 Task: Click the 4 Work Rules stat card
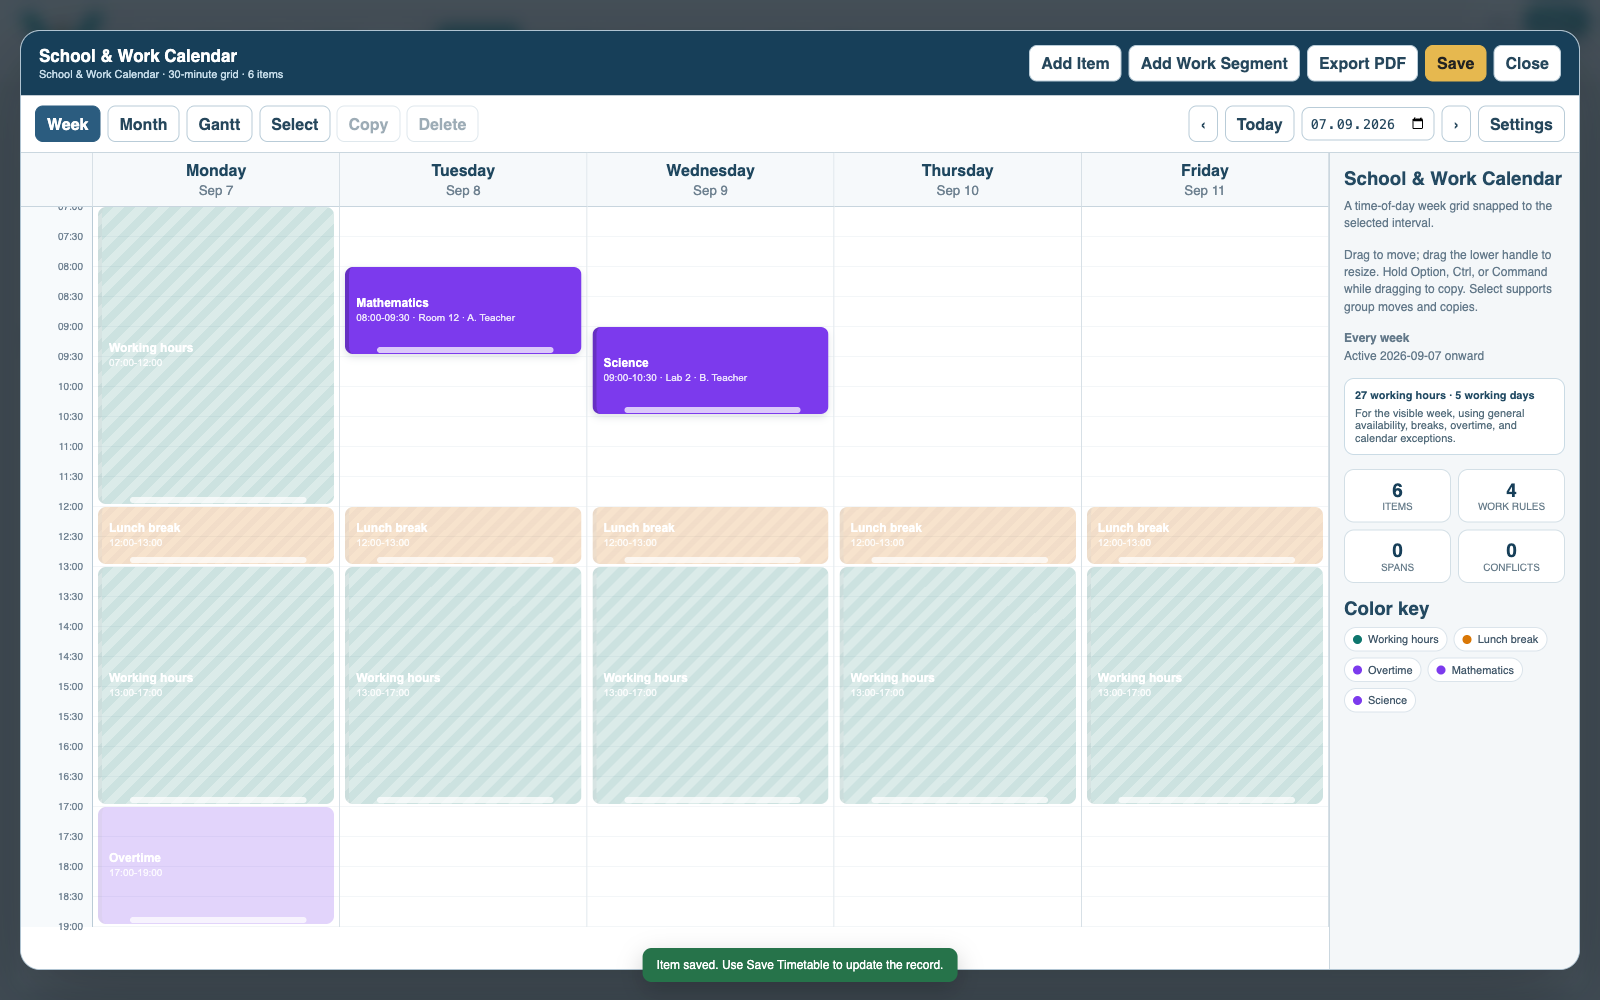(1511, 496)
